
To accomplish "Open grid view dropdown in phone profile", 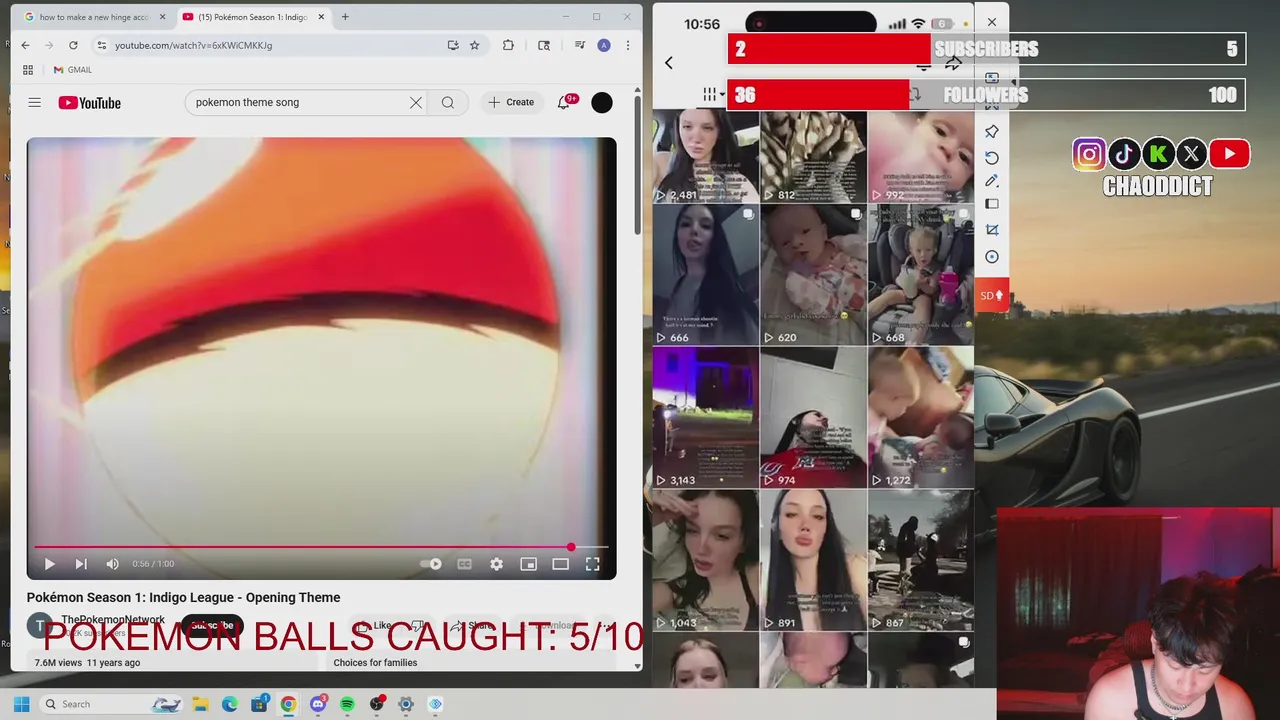I will click(711, 94).
